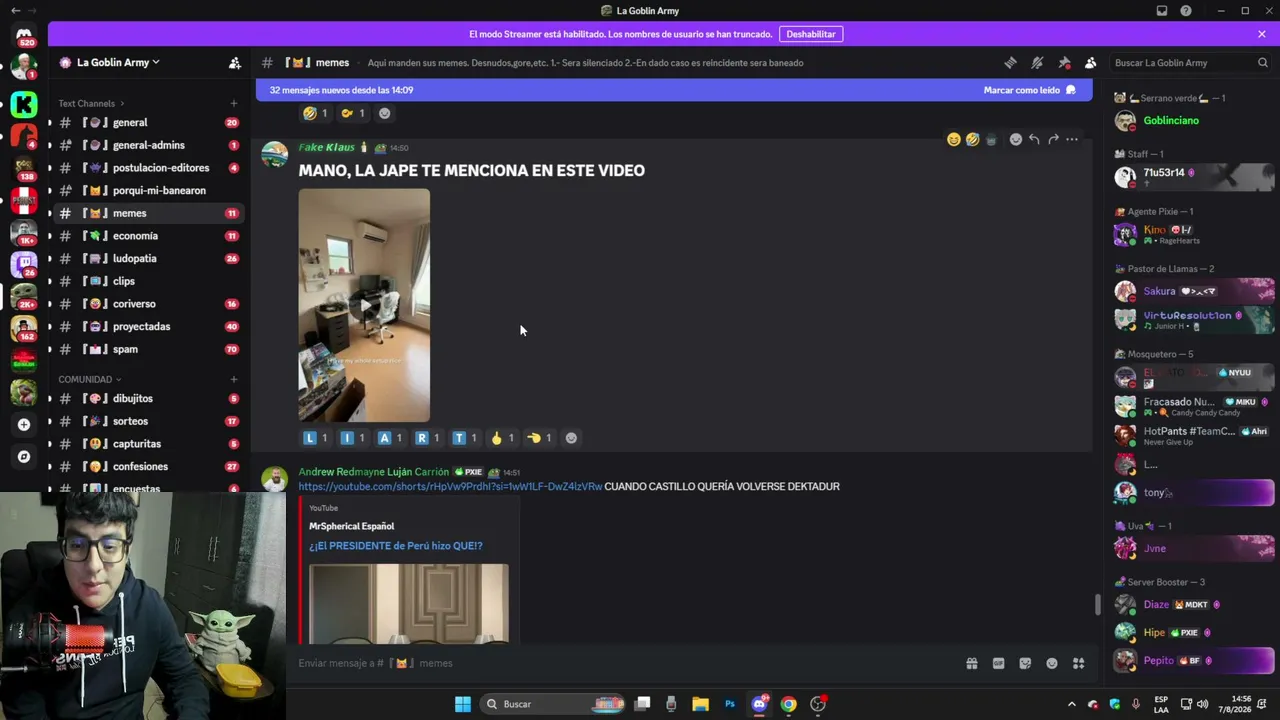1280x720 pixels.
Task: Toggle the member list icon
Action: pyautogui.click(x=1091, y=62)
